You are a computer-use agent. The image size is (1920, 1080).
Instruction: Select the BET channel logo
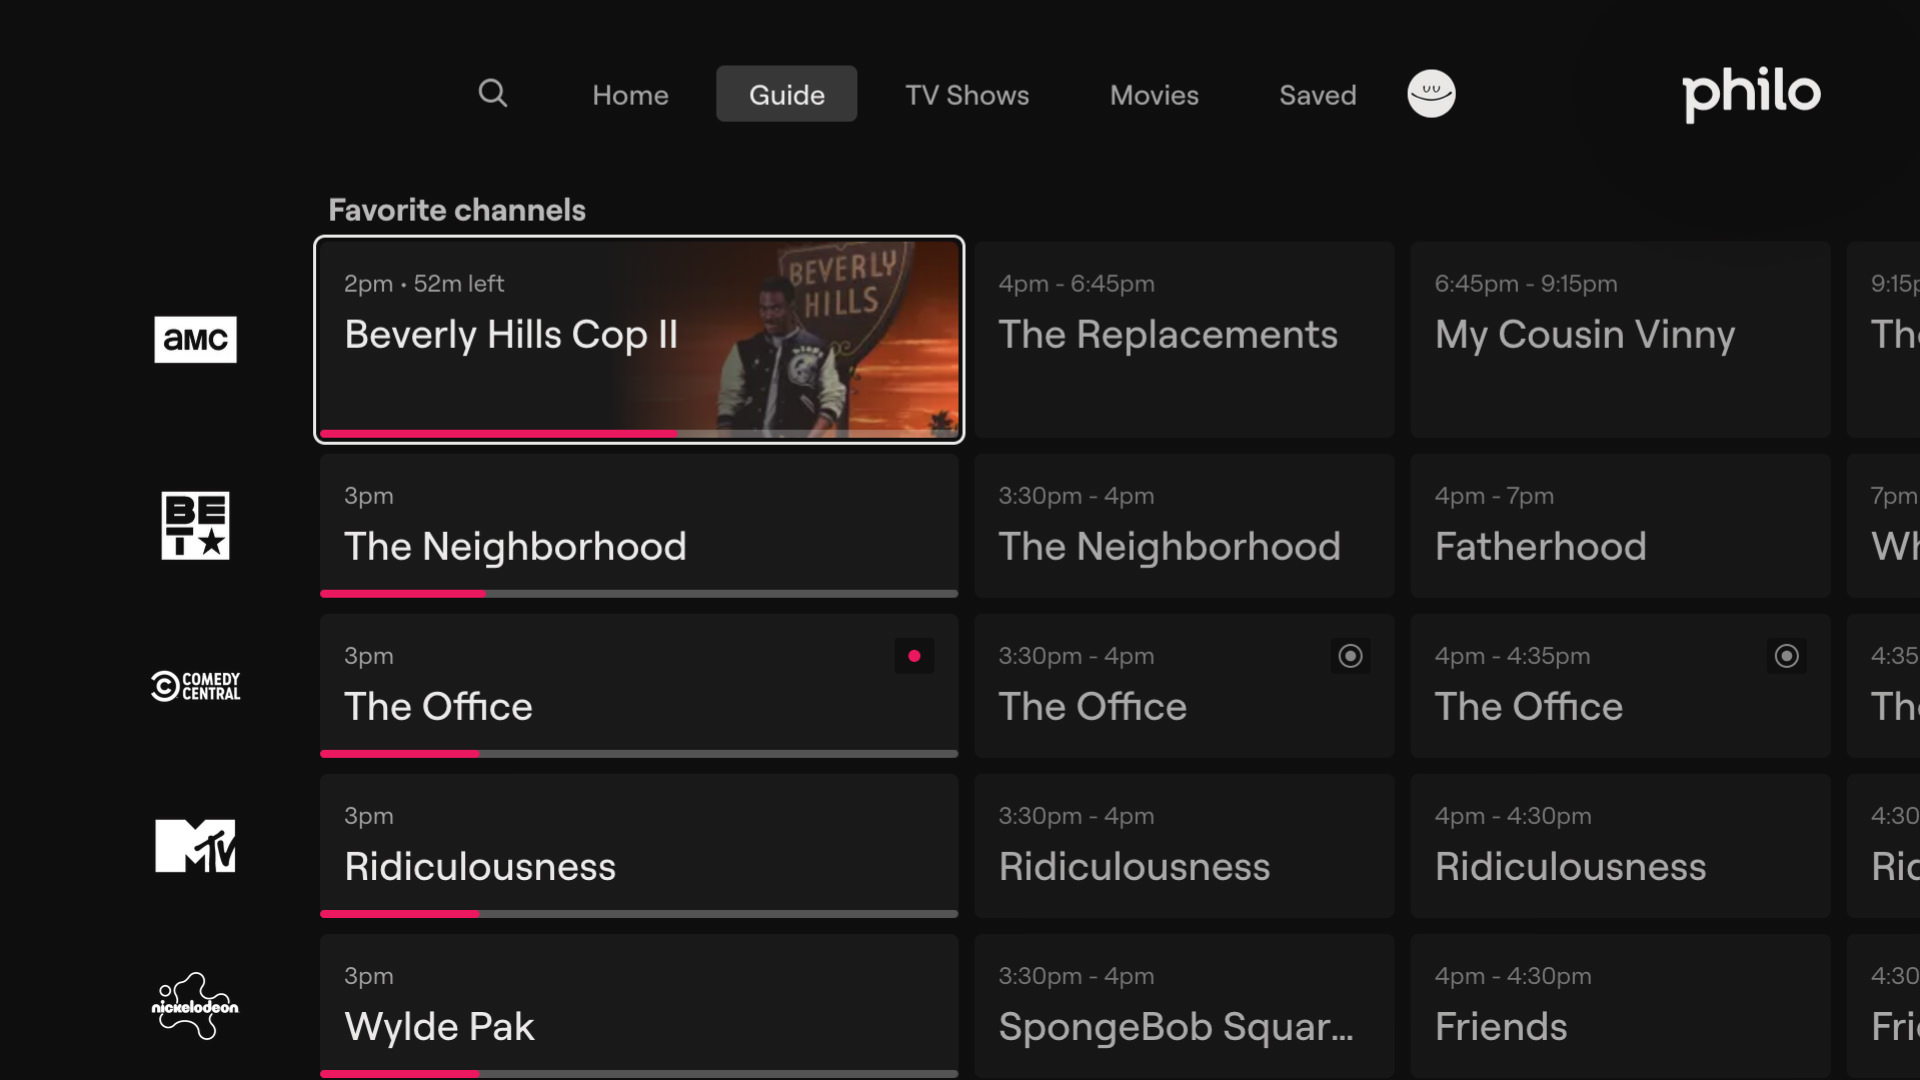click(x=195, y=525)
